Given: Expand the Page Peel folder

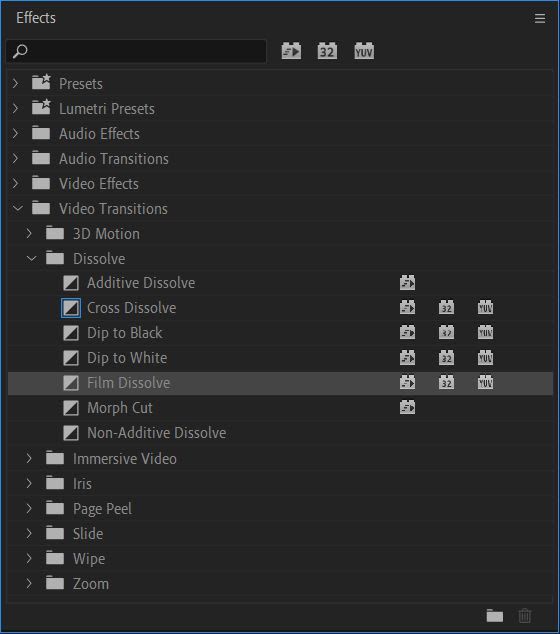Looking at the screenshot, I should click(29, 508).
